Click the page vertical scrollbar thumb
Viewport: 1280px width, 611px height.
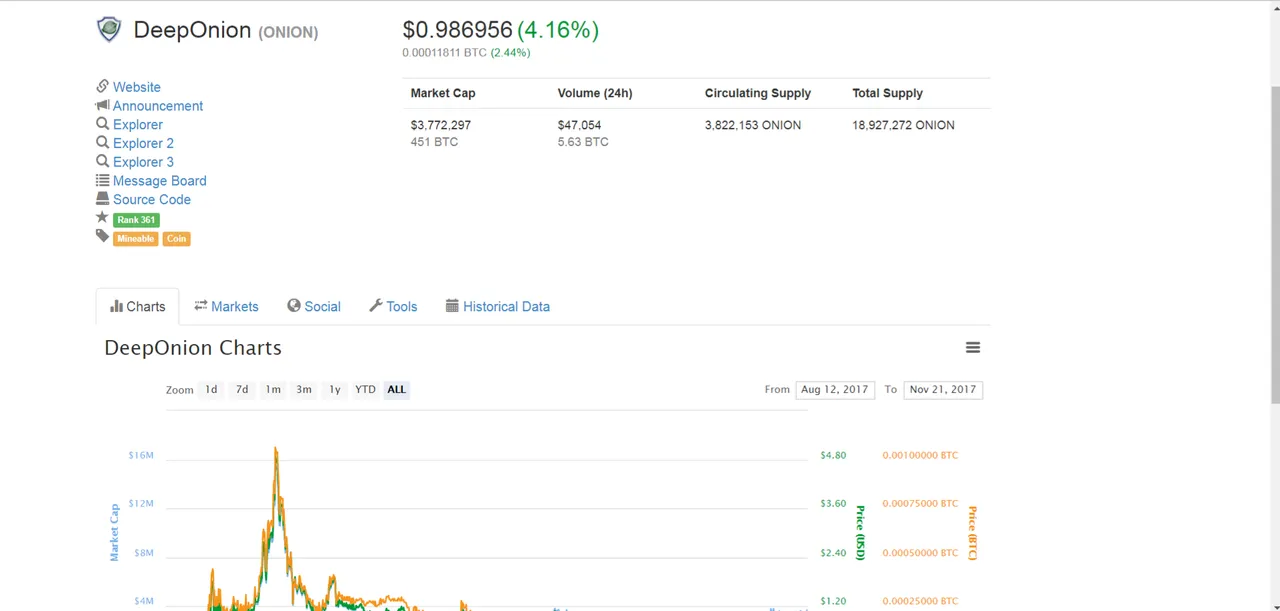1274,245
